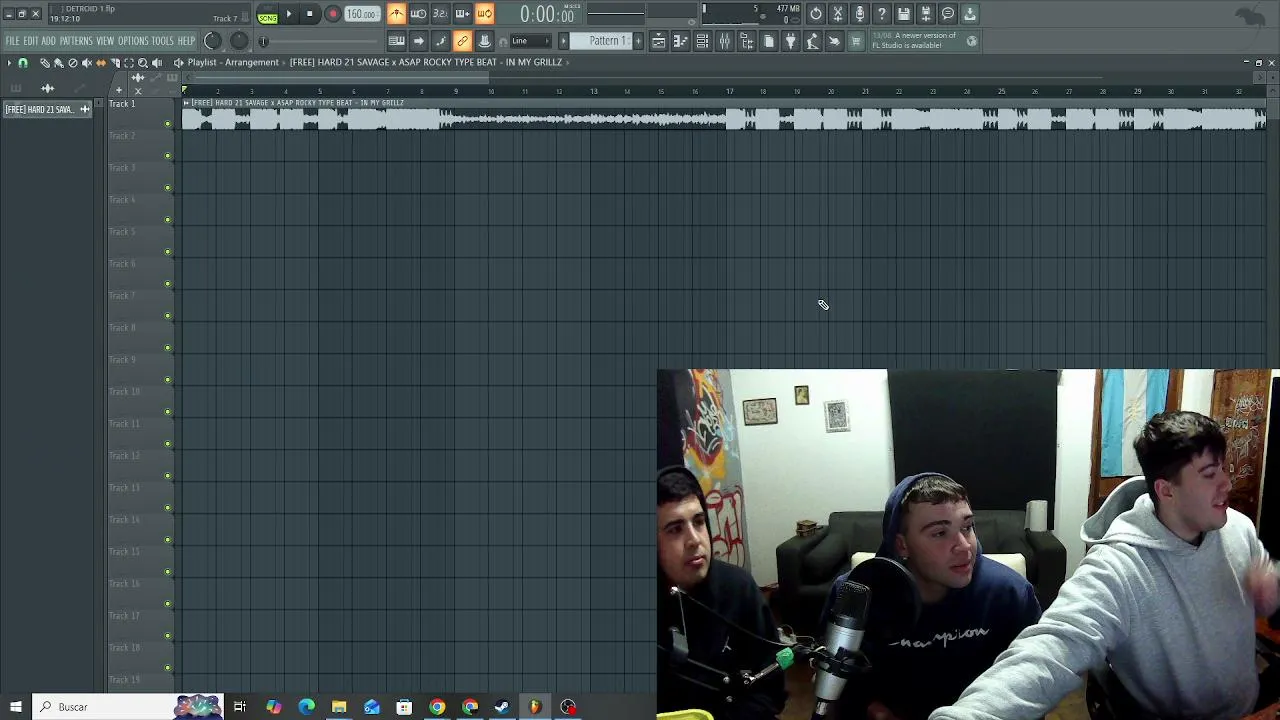Open the speech bubble icon in top toolbar

(948, 14)
